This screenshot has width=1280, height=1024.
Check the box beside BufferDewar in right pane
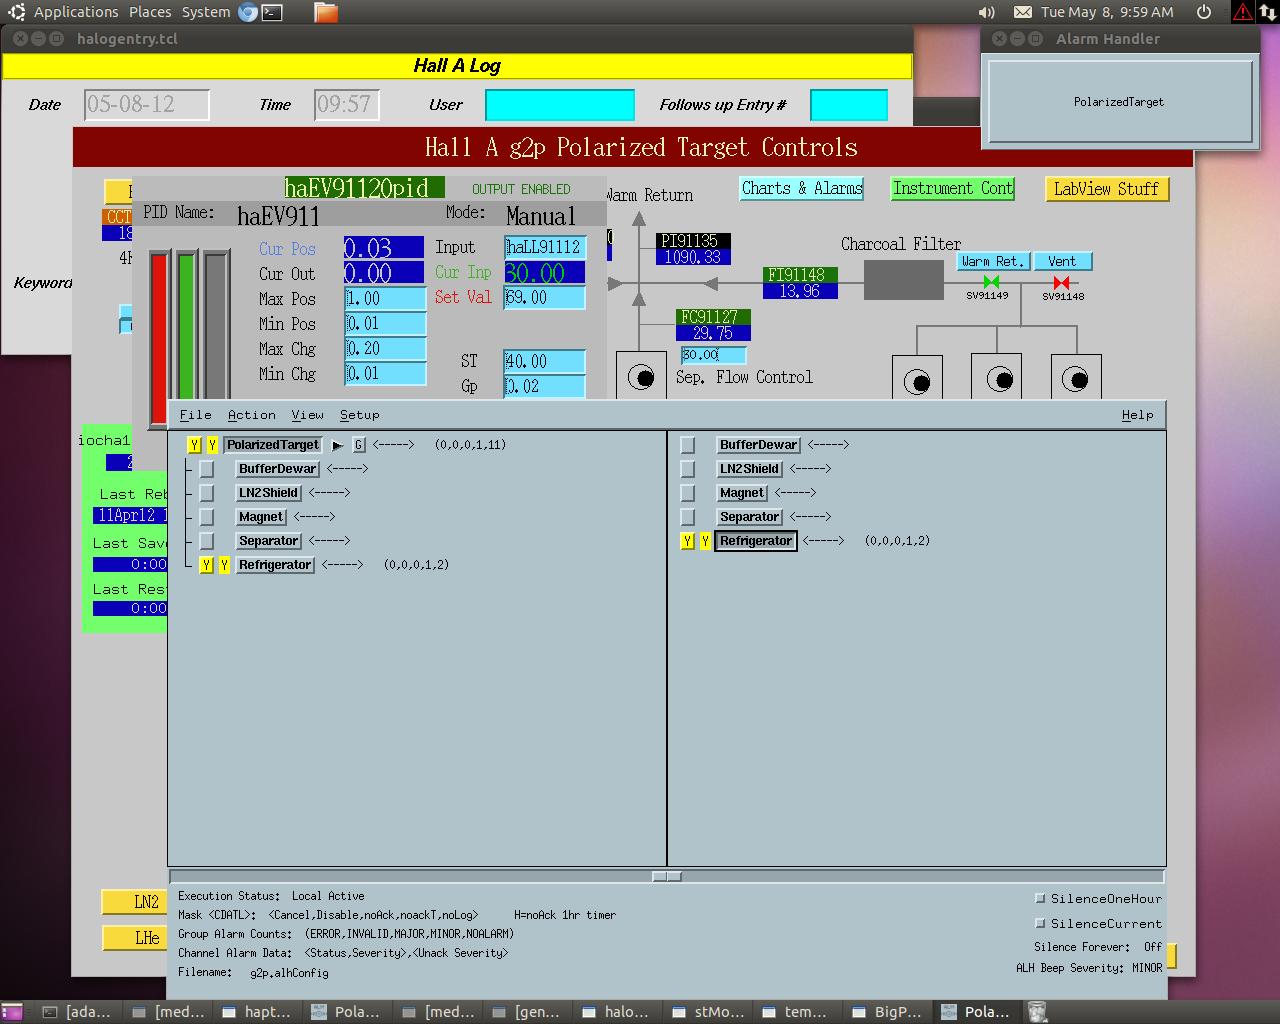click(x=687, y=445)
